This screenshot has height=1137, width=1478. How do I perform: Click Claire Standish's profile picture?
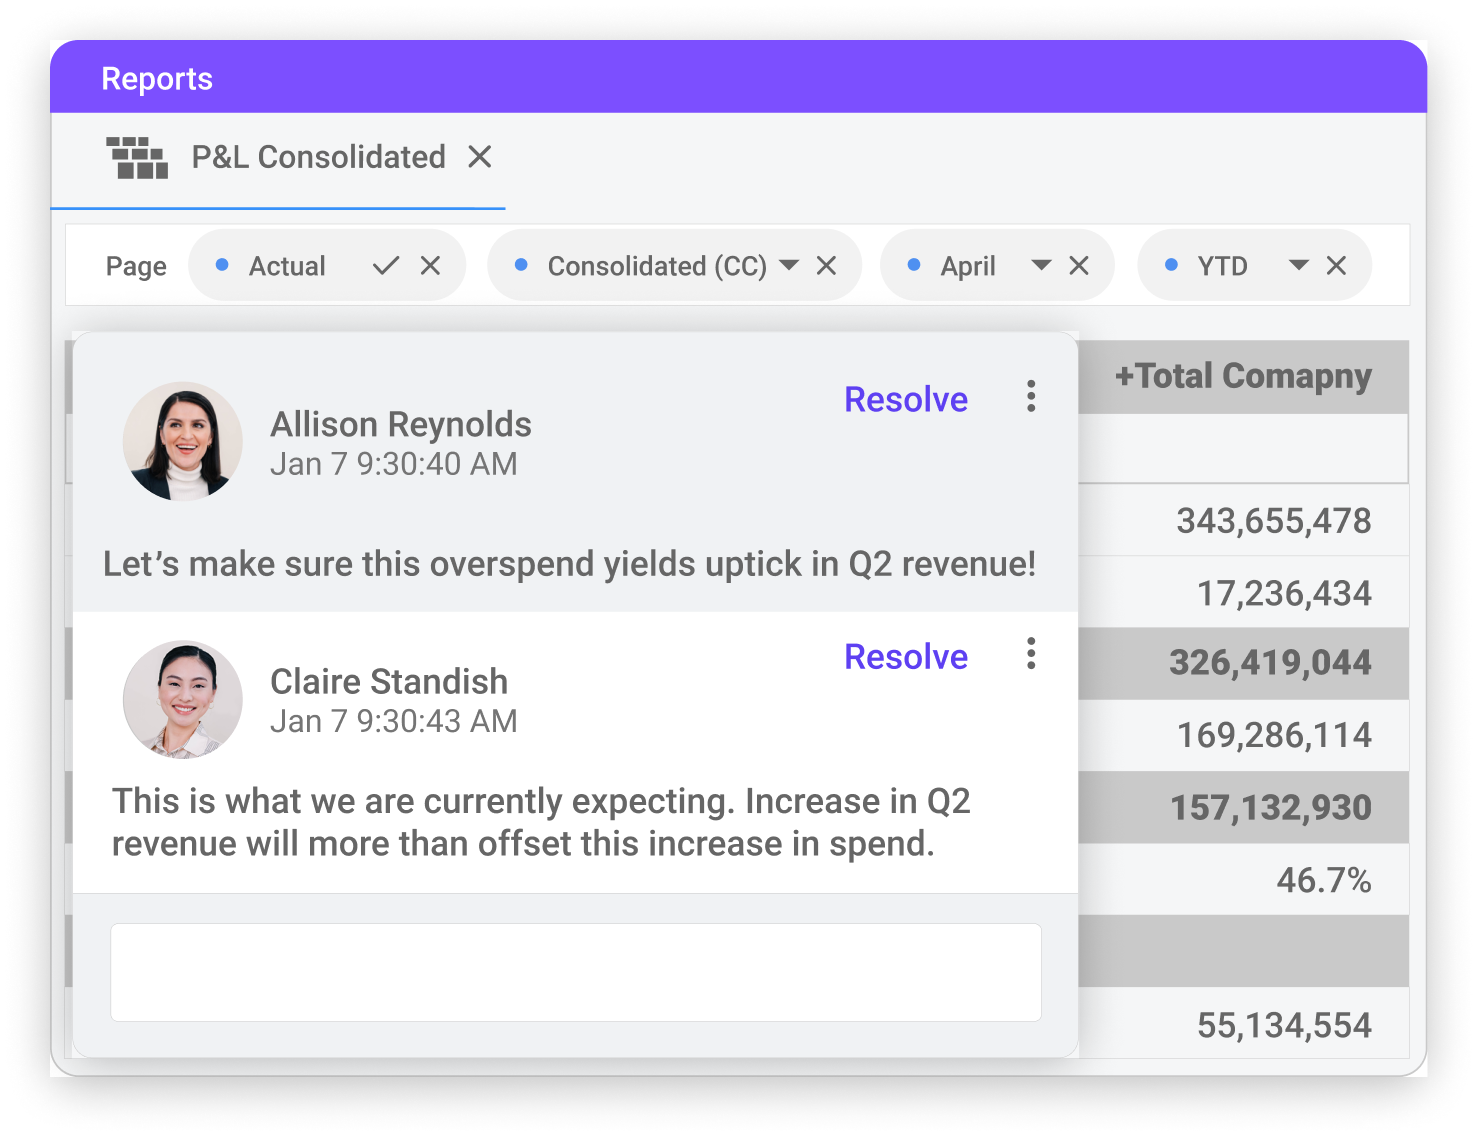[x=183, y=699]
